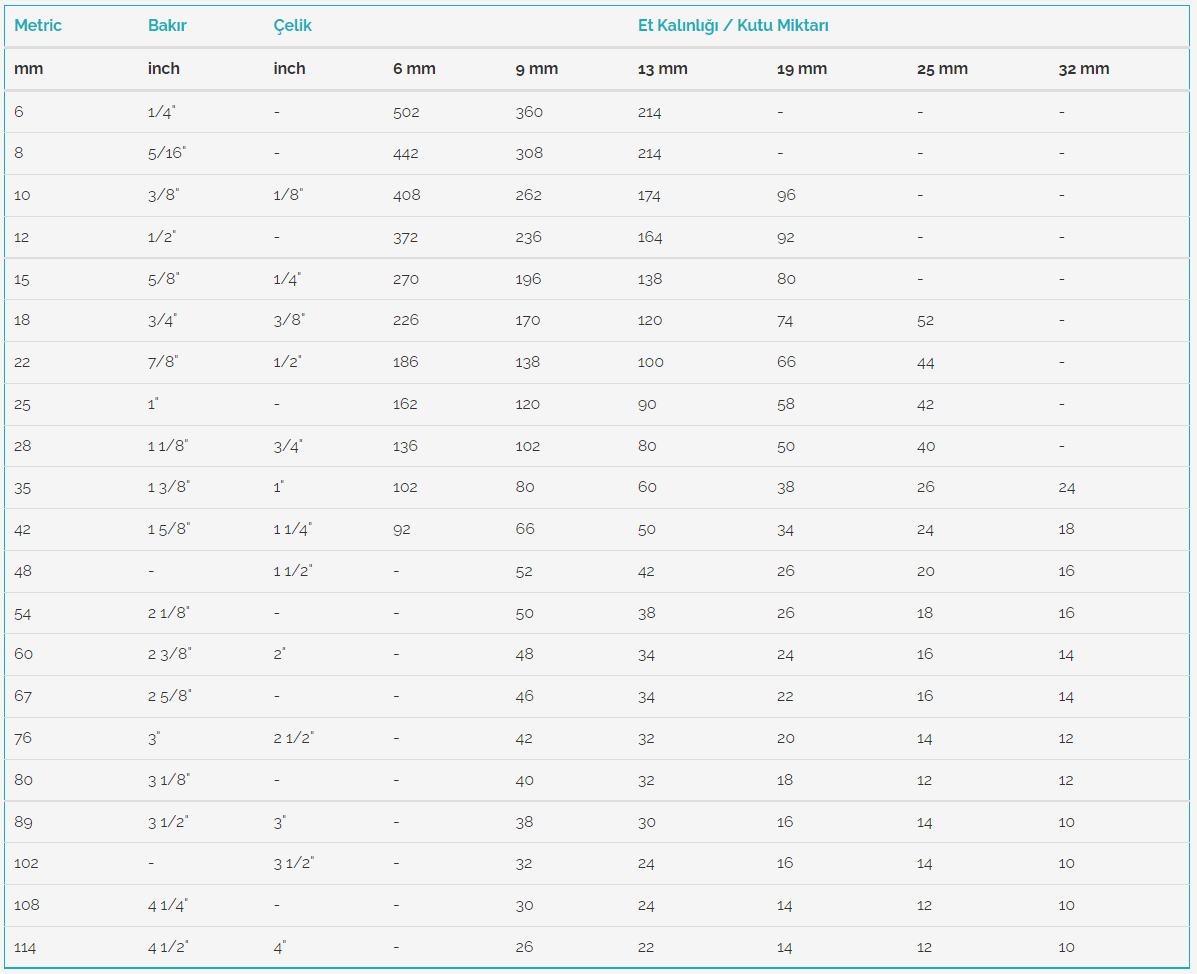The height and width of the screenshot is (974, 1197).
Task: Click the 96 value in the 19 mm column
Action: click(x=786, y=195)
